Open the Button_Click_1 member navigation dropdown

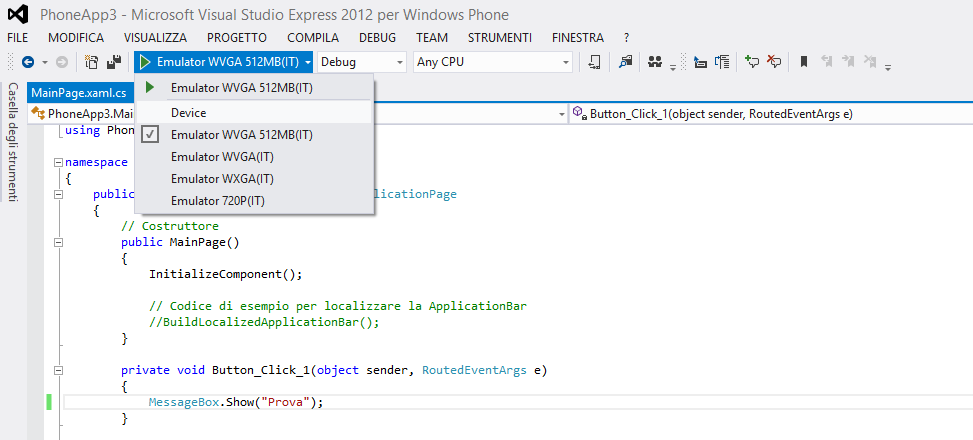[x=771, y=114]
